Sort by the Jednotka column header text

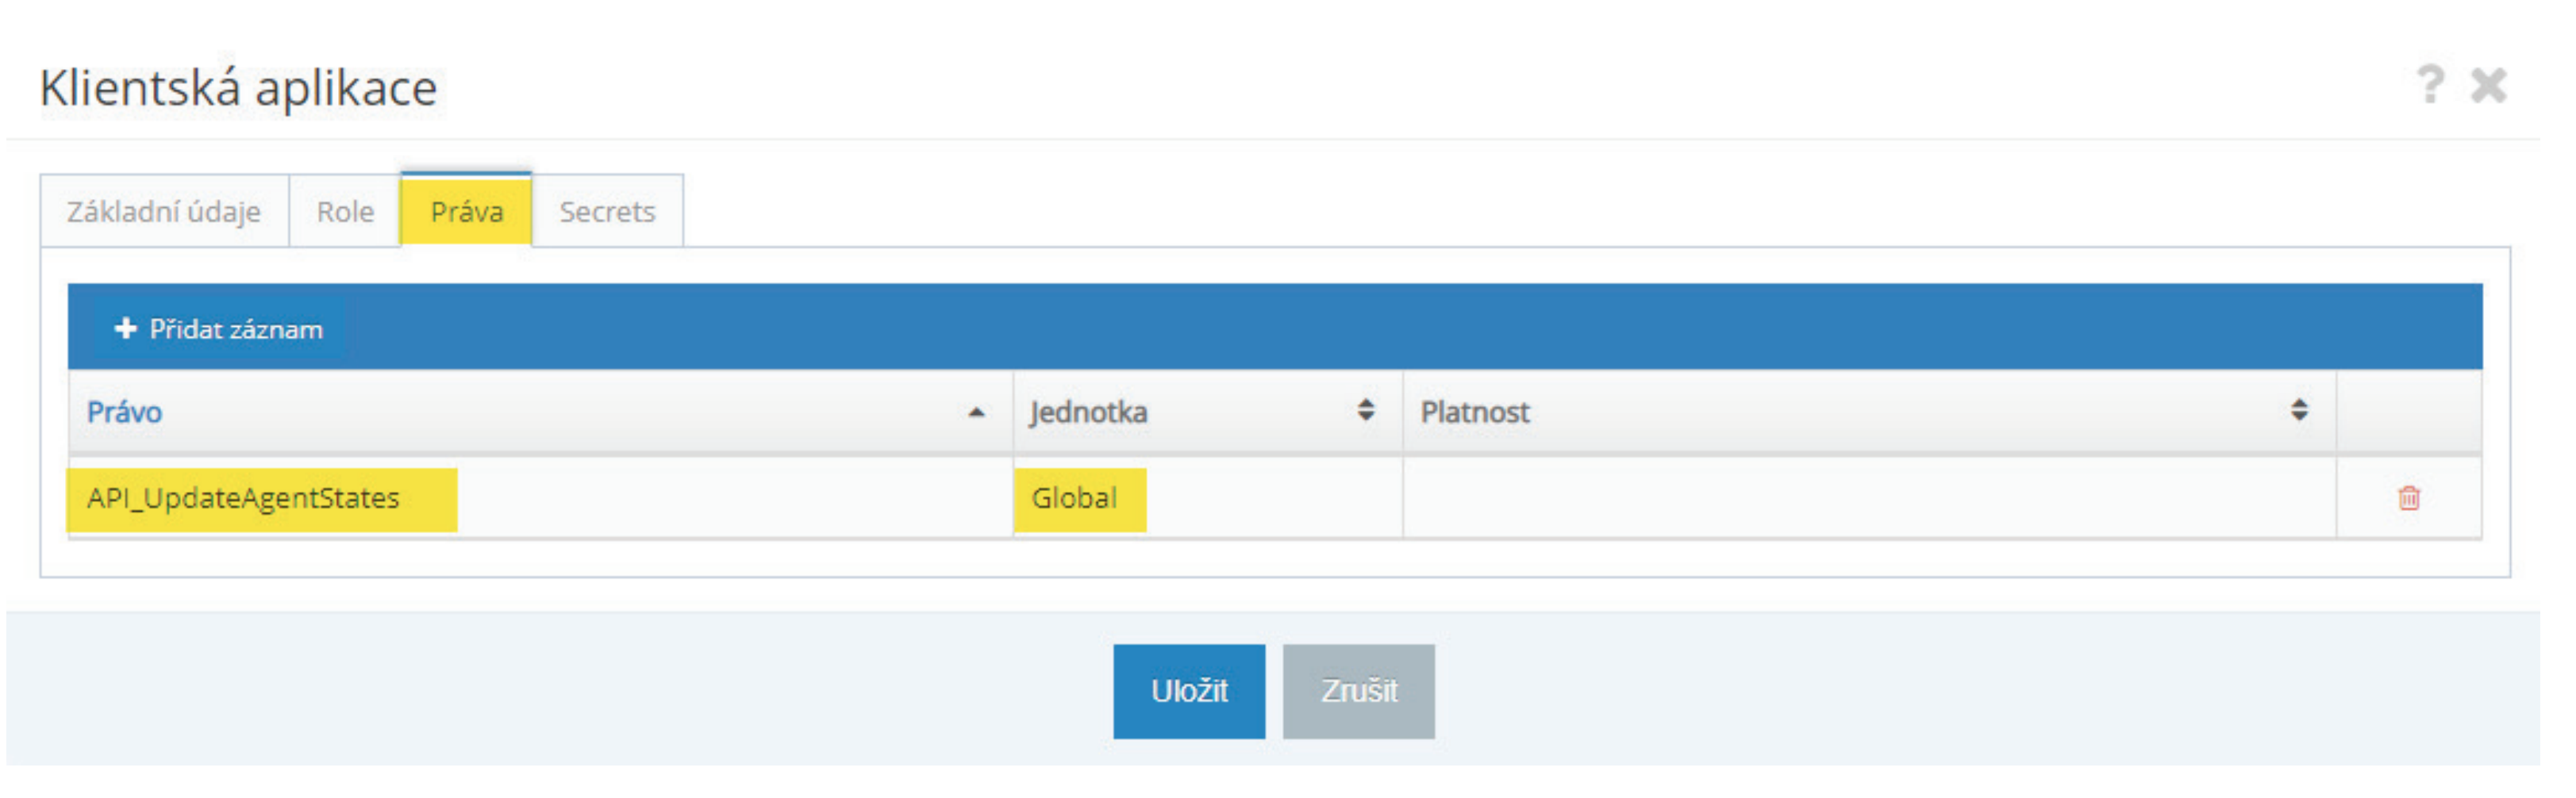click(x=1088, y=412)
